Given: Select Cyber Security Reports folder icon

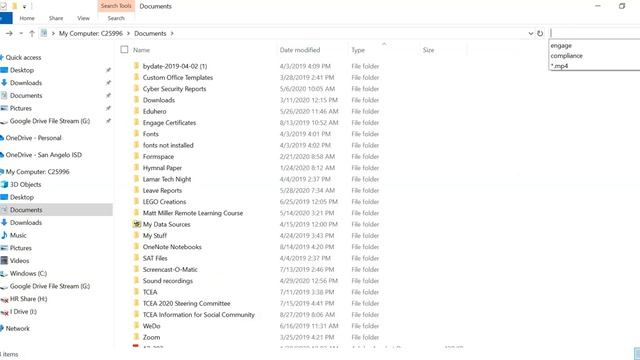Looking at the screenshot, I should click(136, 89).
